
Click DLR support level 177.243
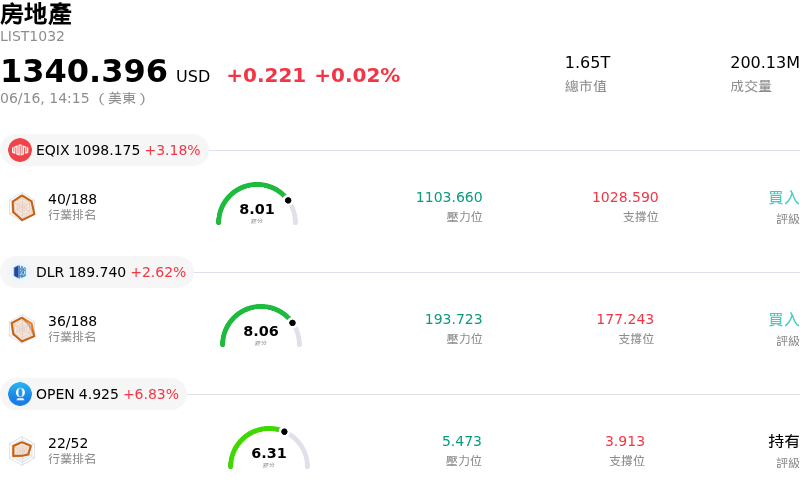point(625,319)
